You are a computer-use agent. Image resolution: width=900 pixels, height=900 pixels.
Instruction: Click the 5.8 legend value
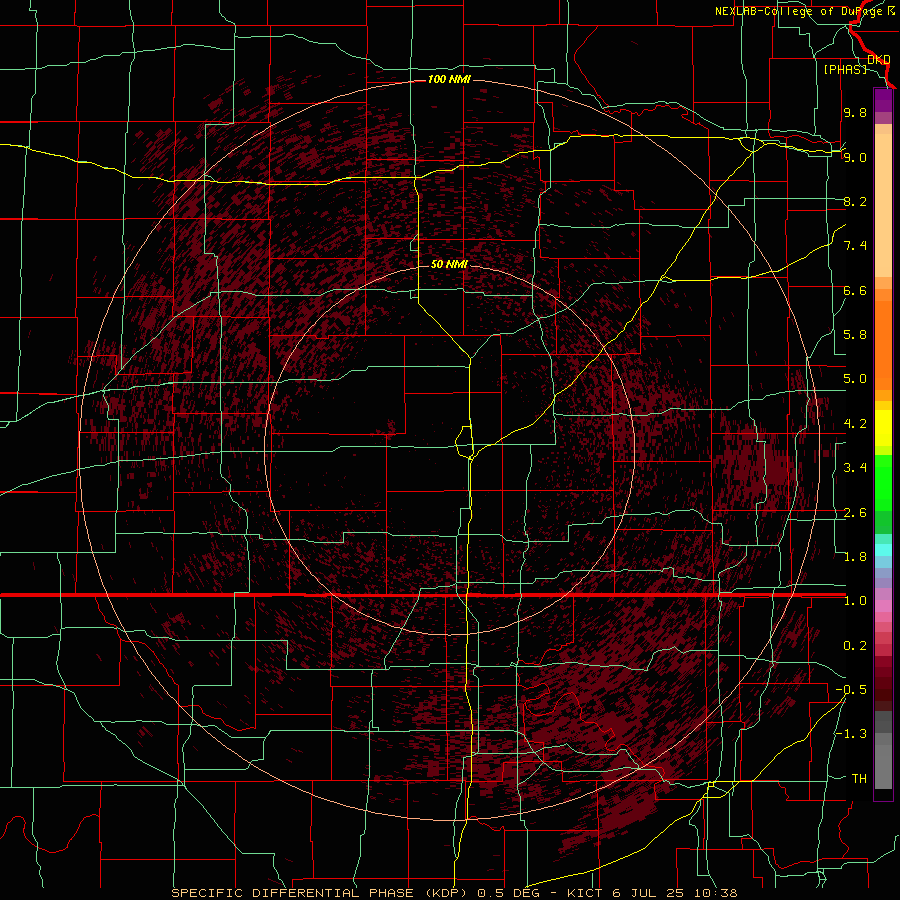[855, 335]
